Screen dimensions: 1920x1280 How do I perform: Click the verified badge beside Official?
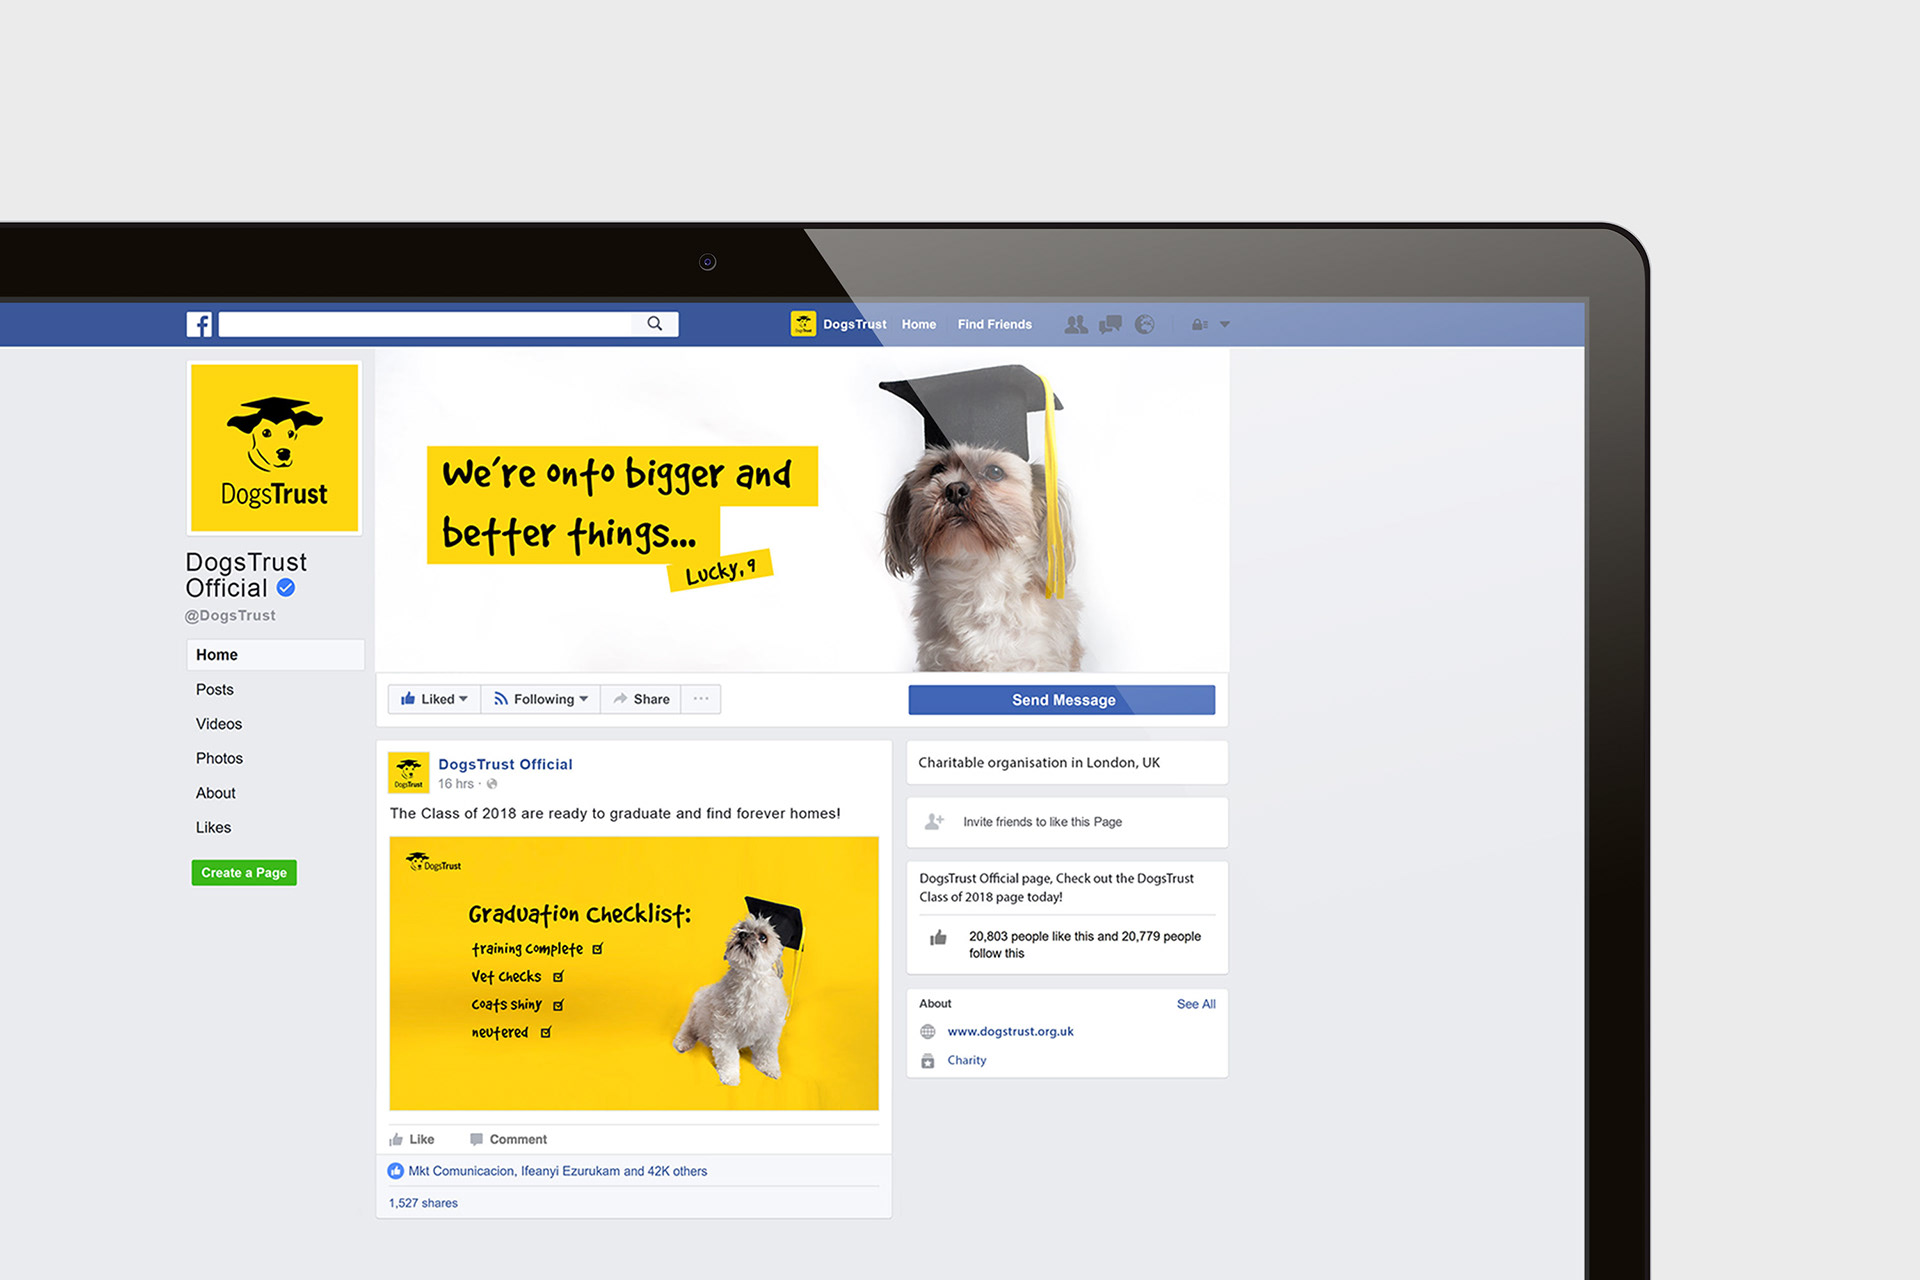pyautogui.click(x=286, y=587)
